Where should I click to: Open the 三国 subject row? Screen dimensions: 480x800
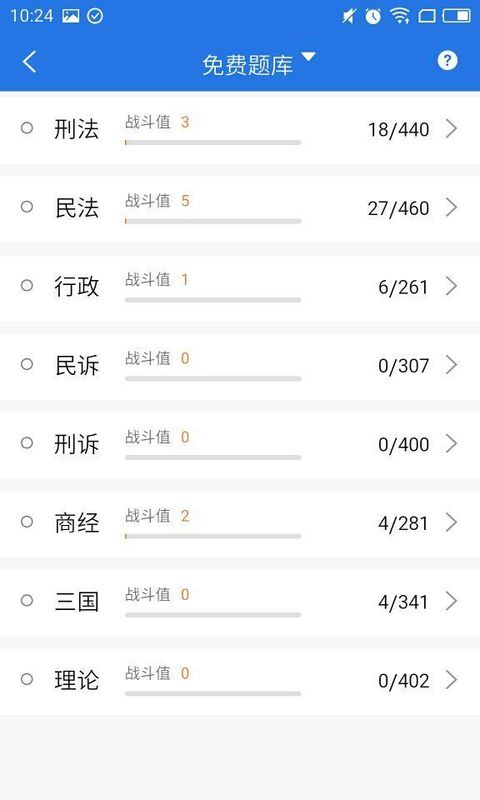coord(240,601)
